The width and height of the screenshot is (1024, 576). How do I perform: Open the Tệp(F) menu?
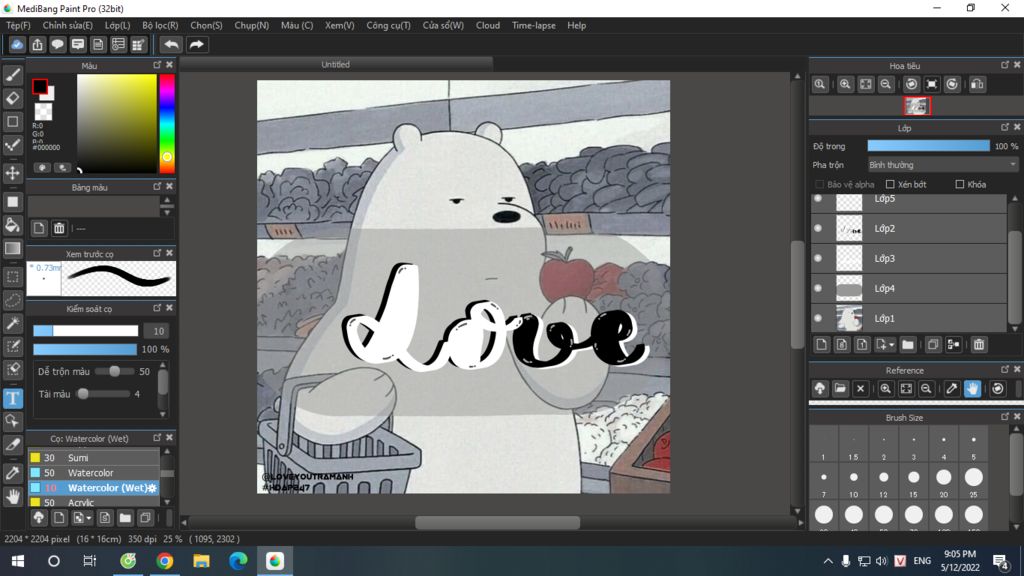coord(18,25)
